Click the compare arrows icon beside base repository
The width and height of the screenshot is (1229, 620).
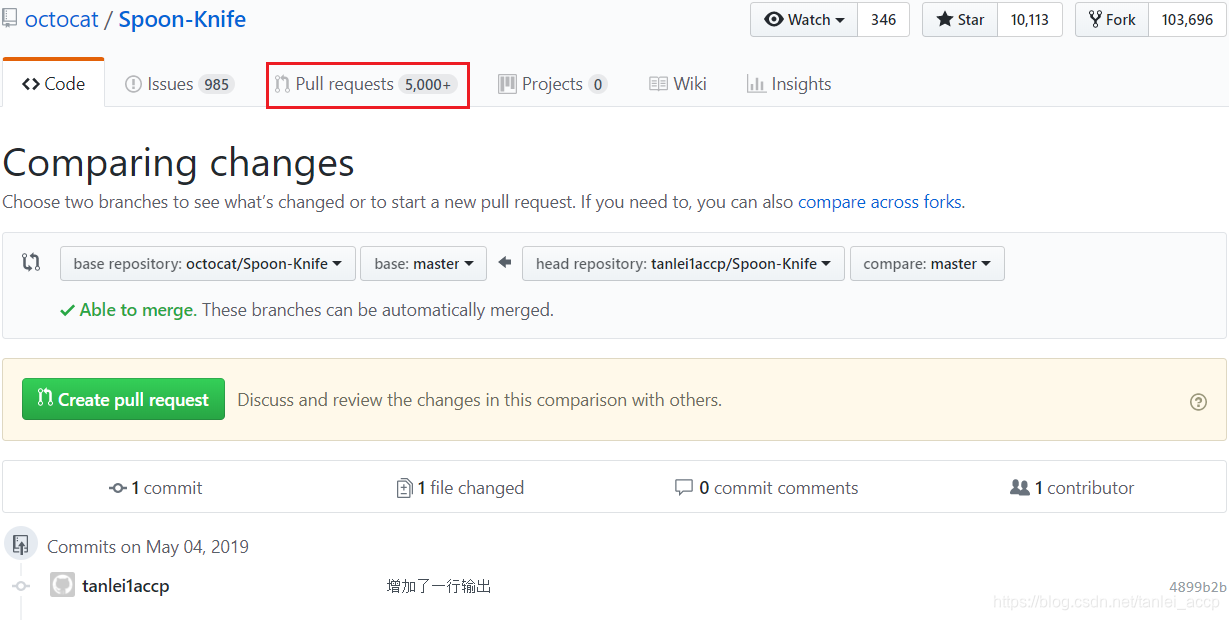tap(31, 263)
